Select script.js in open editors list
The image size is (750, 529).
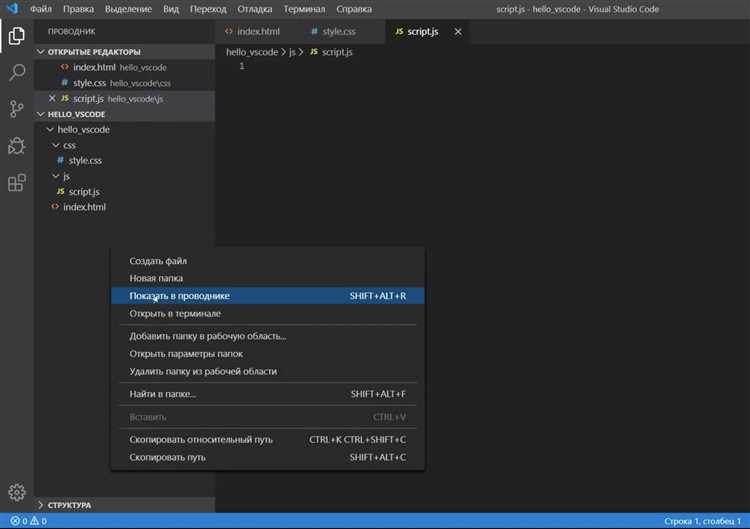tap(124, 98)
